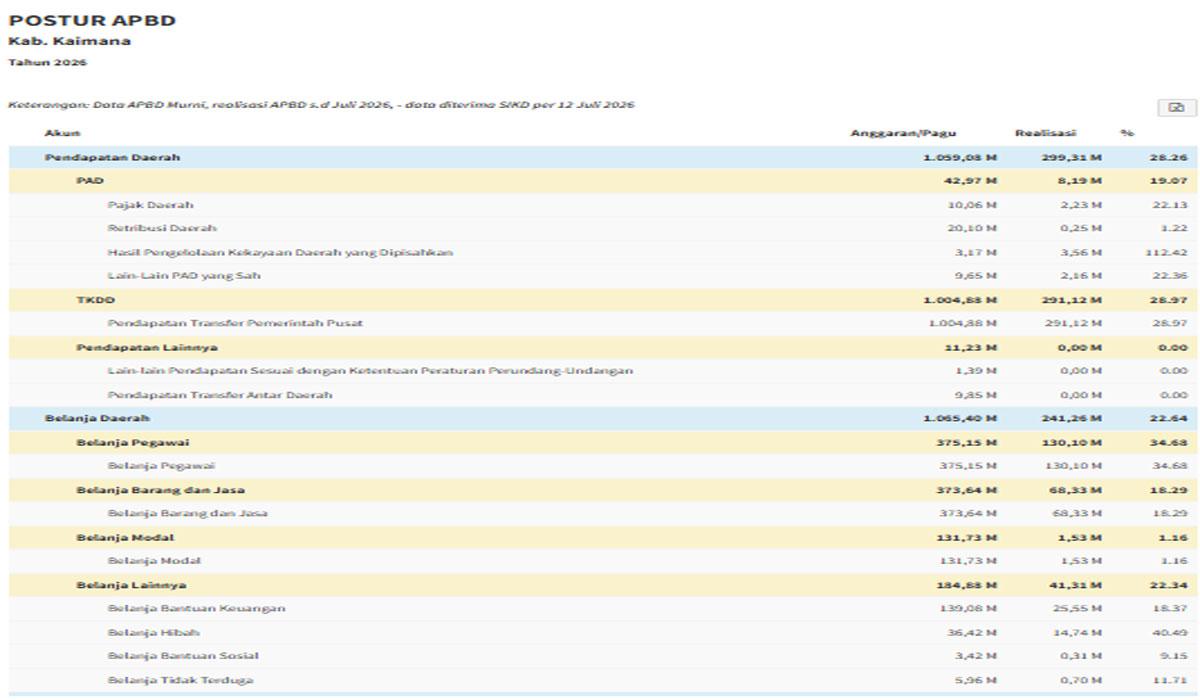Image resolution: width=1200 pixels, height=700 pixels.
Task: Click Pendapatan Transfer Pemerintah Pusat row
Action: tap(604, 323)
